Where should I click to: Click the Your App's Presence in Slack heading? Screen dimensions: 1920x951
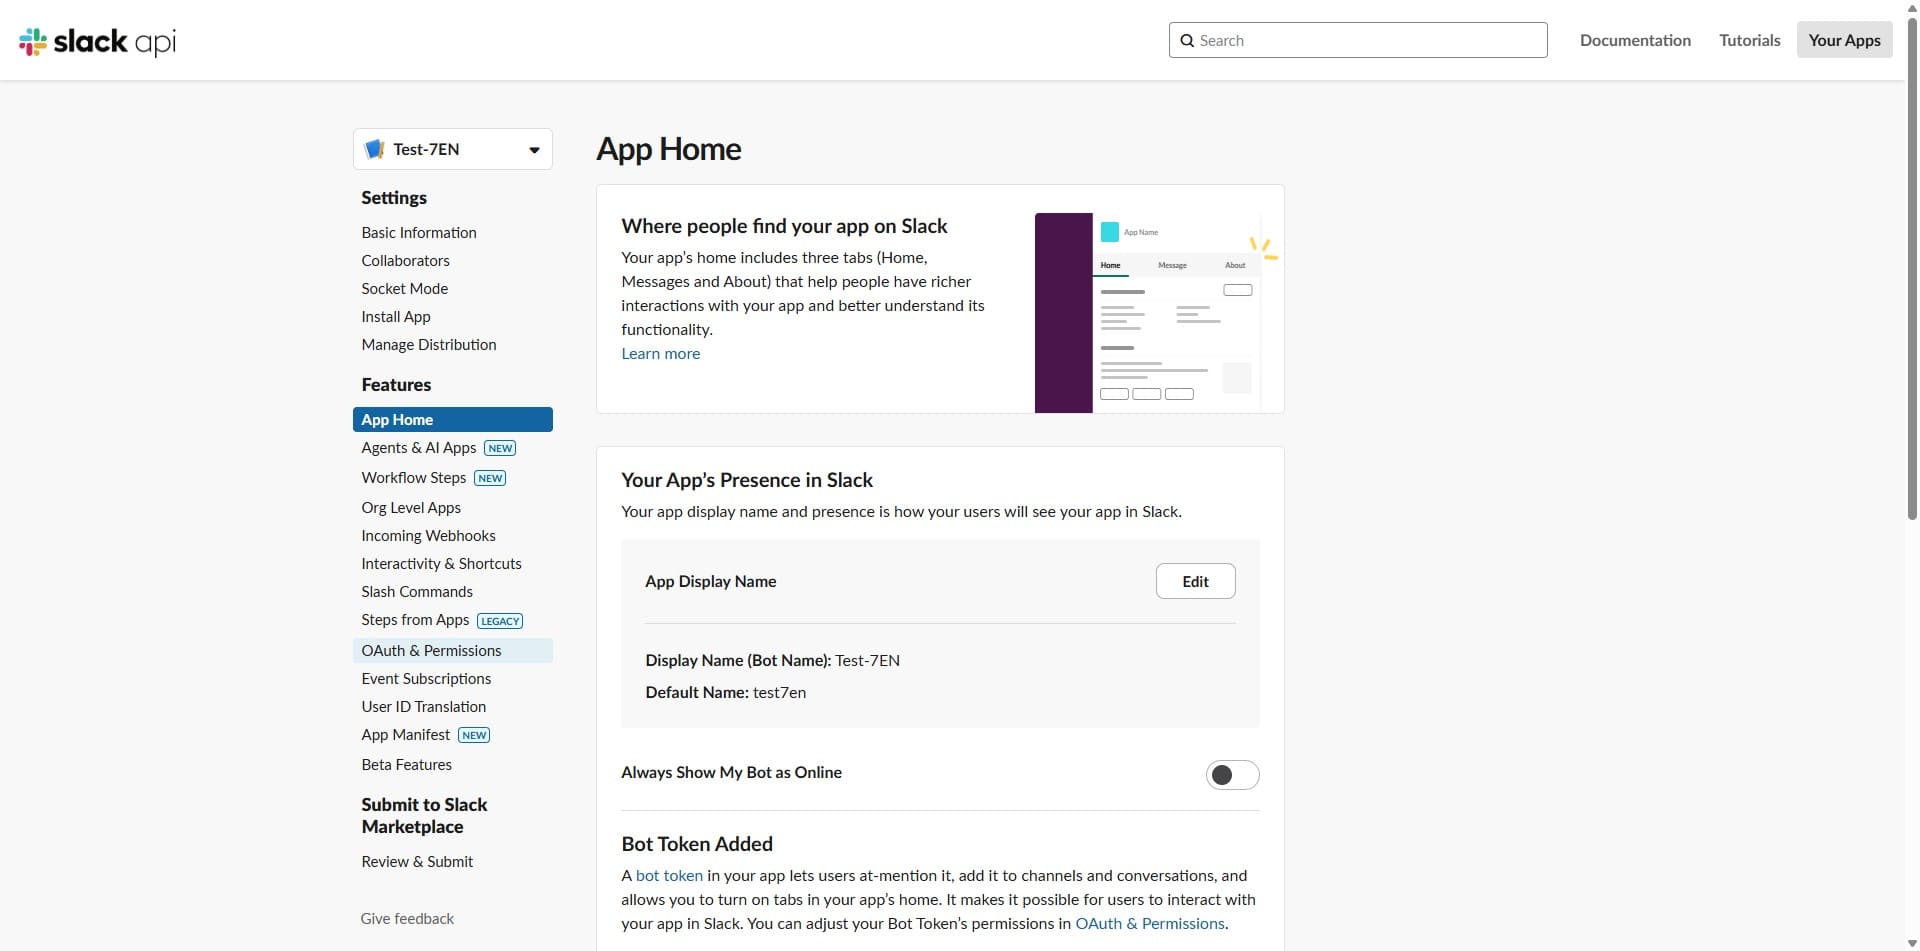click(x=747, y=480)
